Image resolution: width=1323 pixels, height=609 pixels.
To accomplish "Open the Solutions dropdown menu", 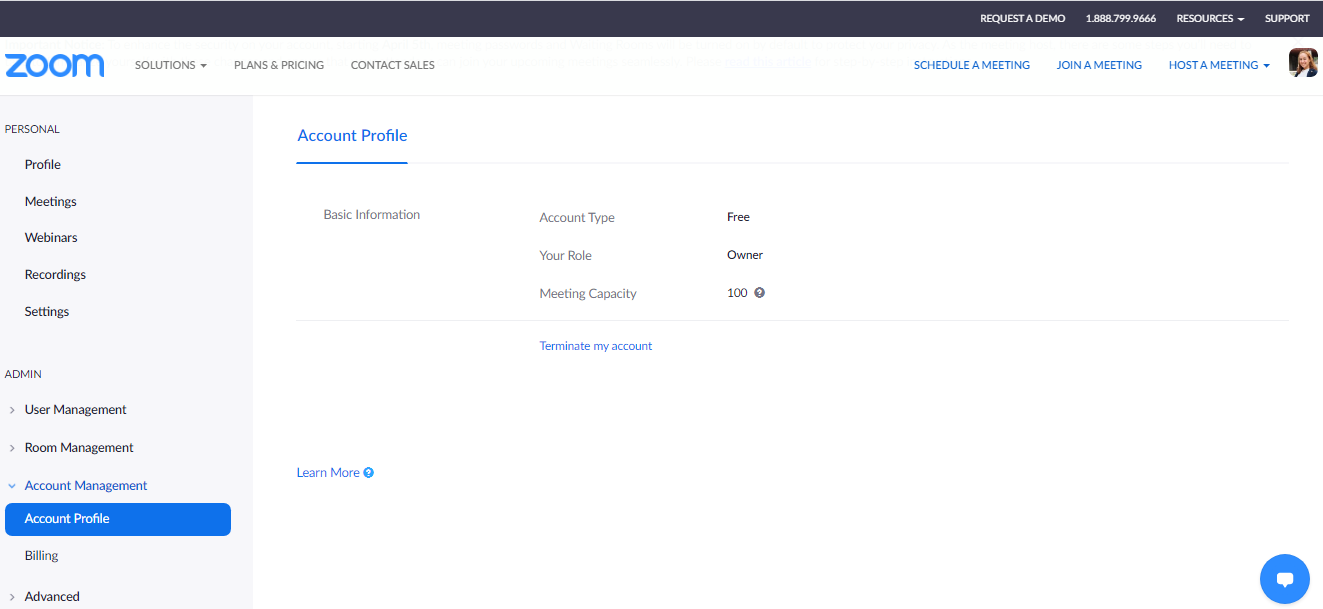I will click(171, 65).
